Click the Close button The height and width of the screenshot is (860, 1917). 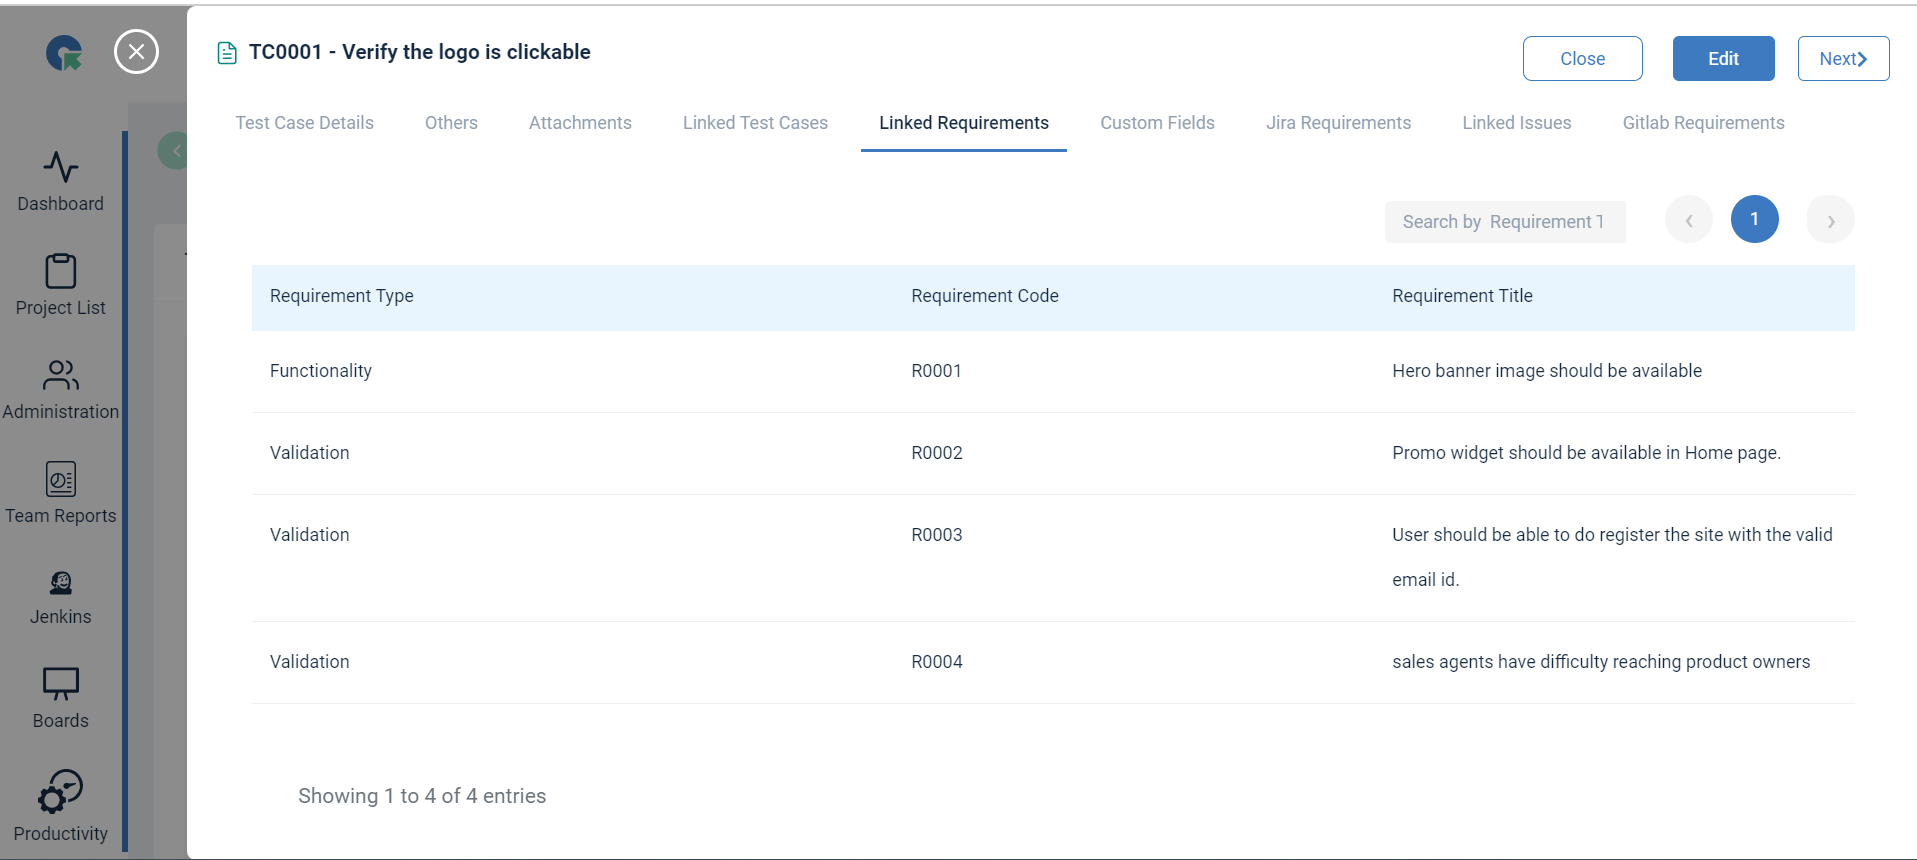1583,59
